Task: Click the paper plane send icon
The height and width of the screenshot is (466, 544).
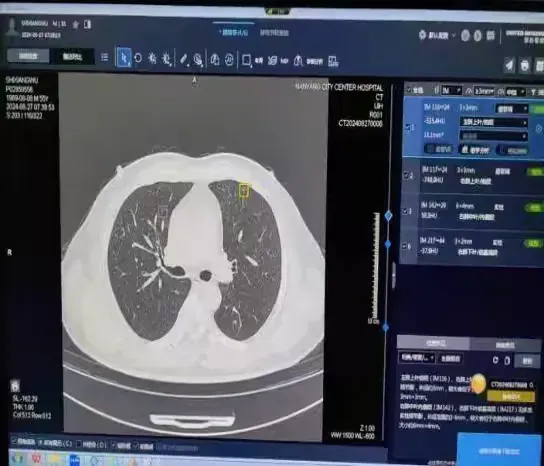Action: (509, 65)
